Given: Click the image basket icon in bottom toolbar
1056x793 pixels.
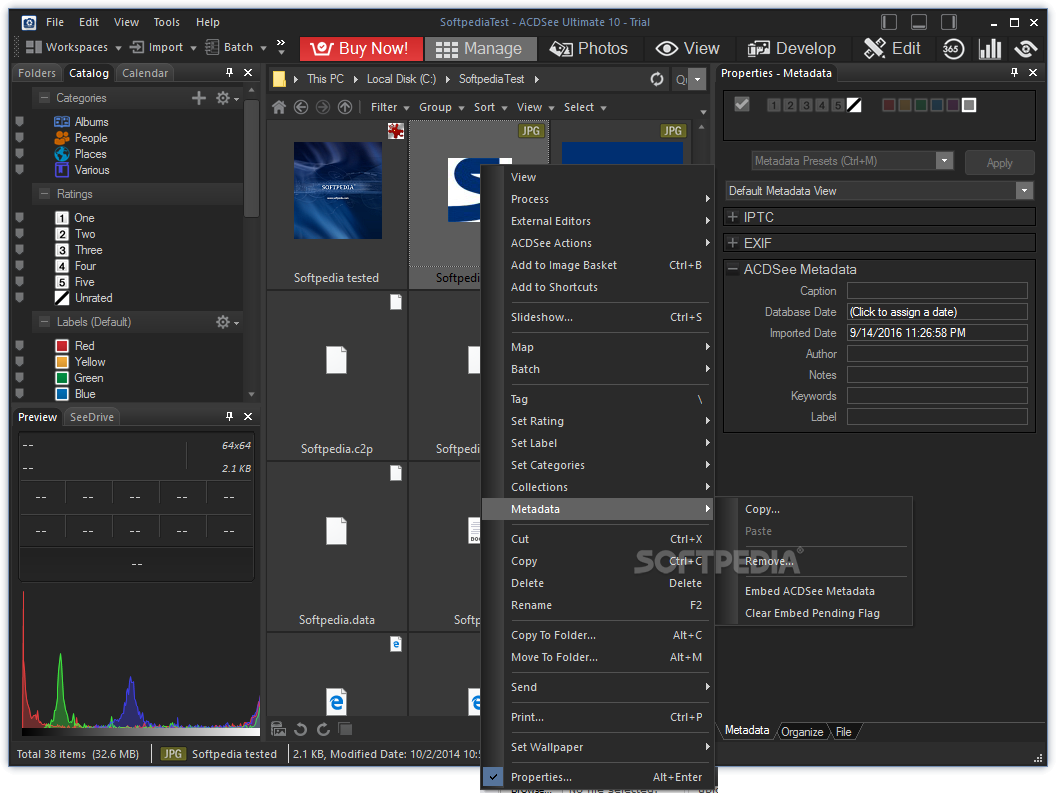Looking at the screenshot, I should (278, 729).
